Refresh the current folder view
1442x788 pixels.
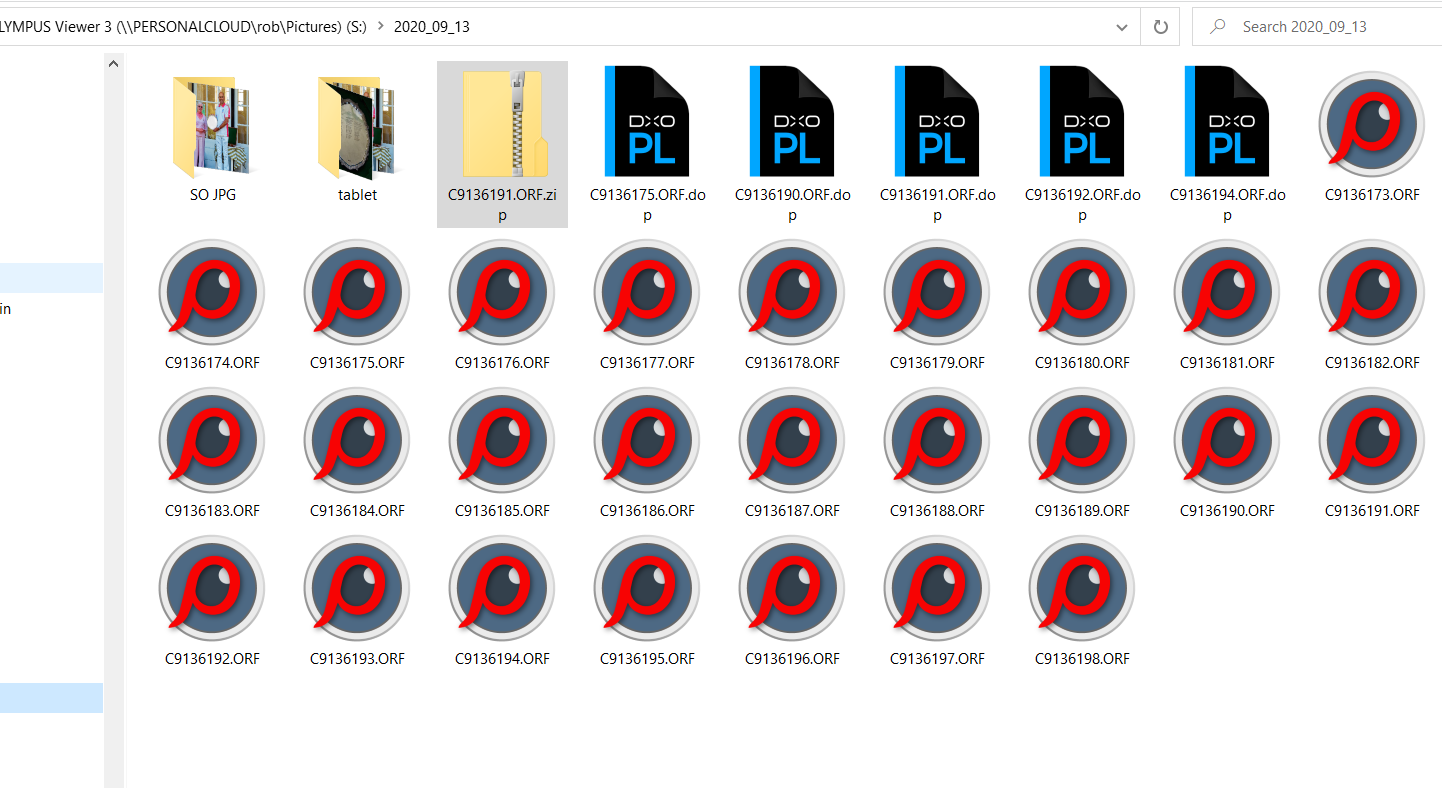click(1161, 27)
